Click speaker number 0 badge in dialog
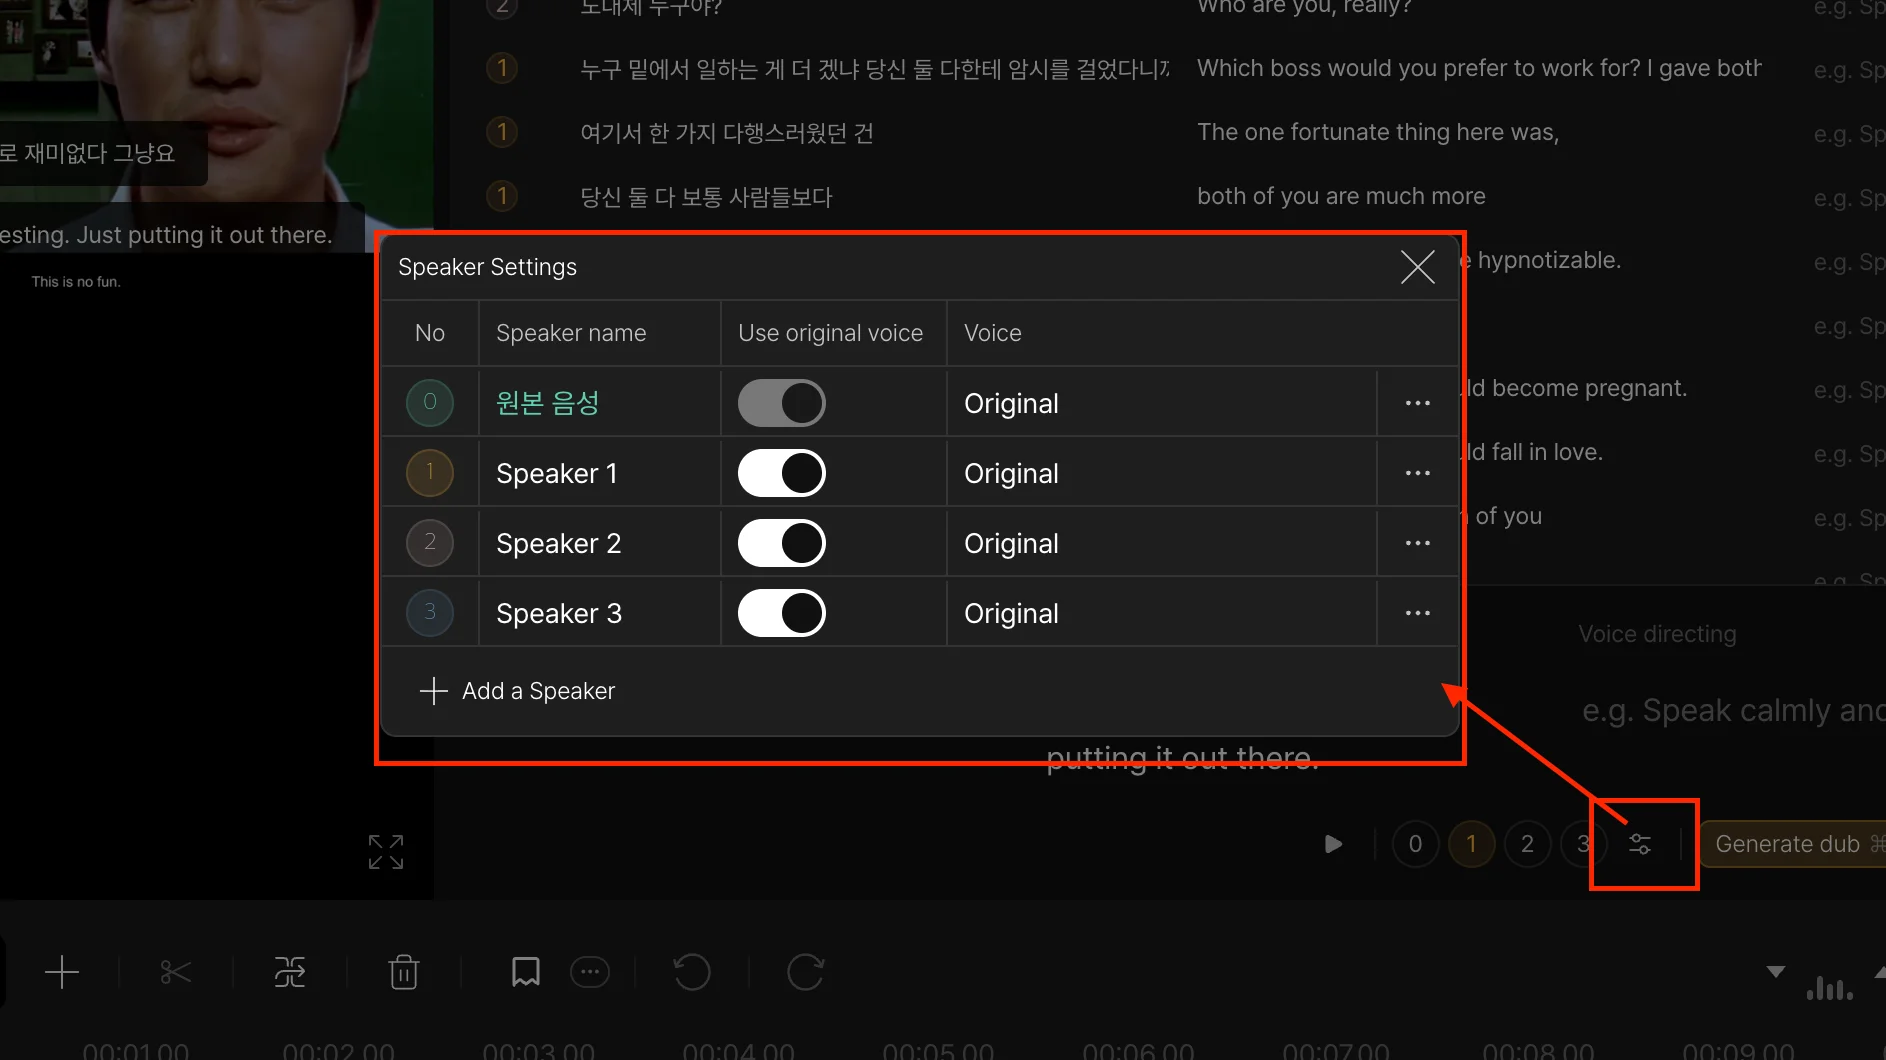Screen dimensions: 1886x1060 [430, 403]
